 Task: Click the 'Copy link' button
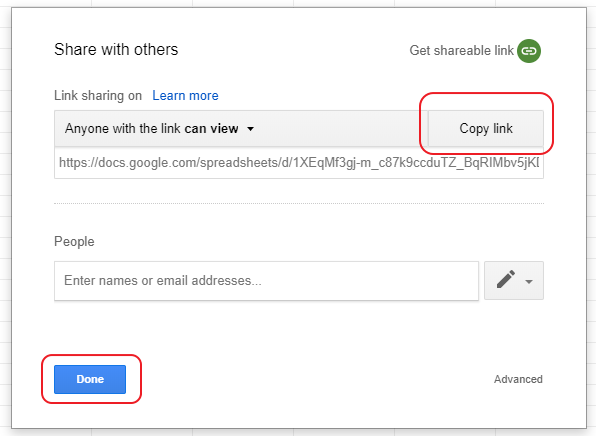(486, 128)
